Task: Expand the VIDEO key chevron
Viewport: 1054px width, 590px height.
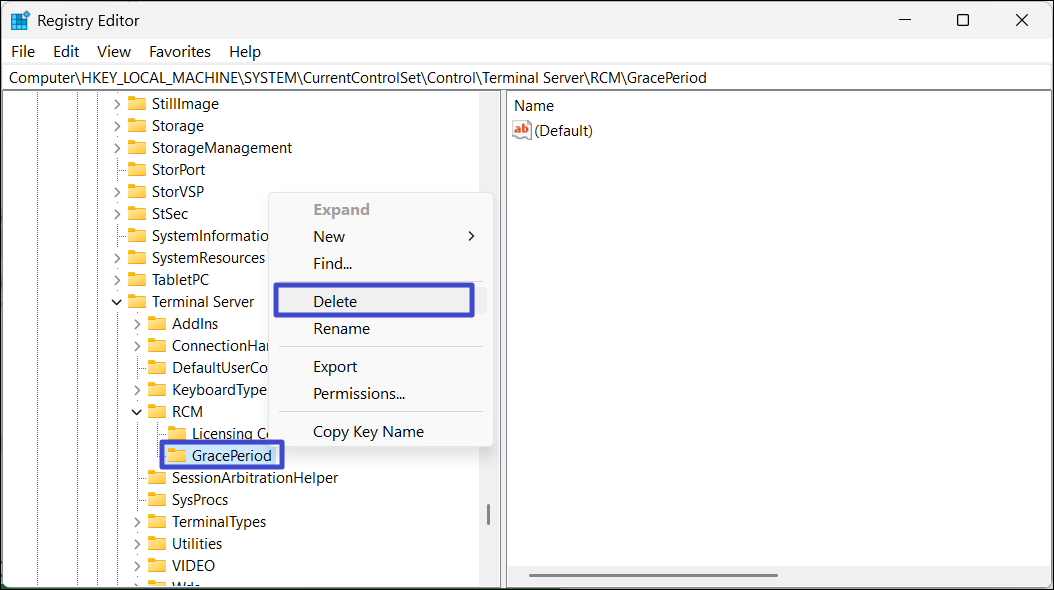Action: (x=137, y=566)
